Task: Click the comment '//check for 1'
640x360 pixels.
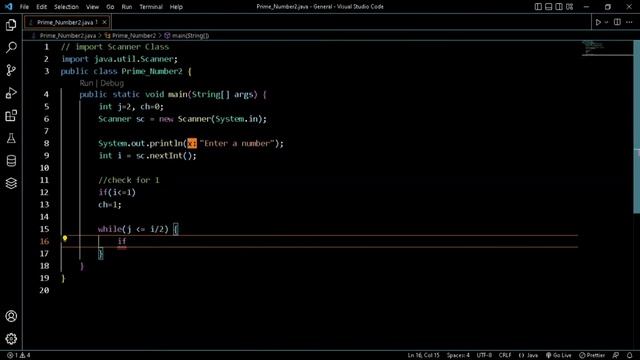Action: 129,180
